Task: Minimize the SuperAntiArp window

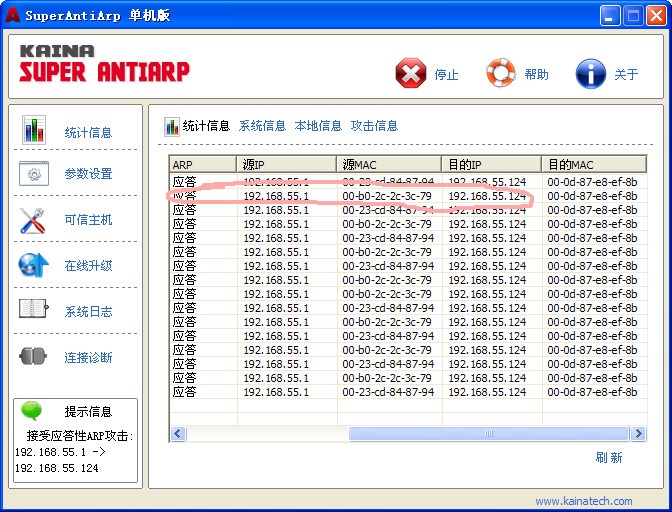Action: pos(609,16)
